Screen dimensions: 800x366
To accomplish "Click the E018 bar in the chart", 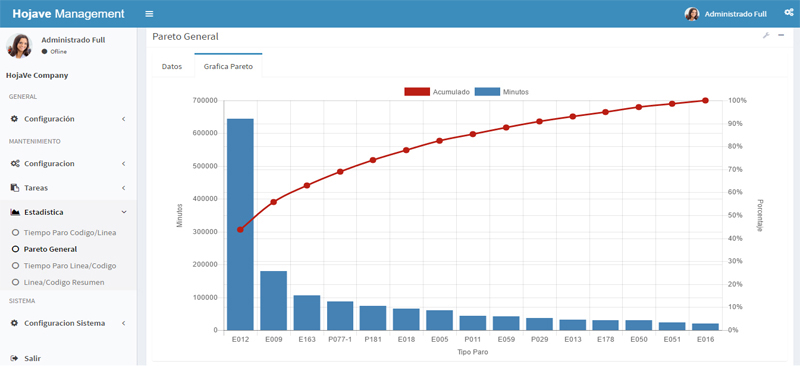I will click(x=406, y=320).
